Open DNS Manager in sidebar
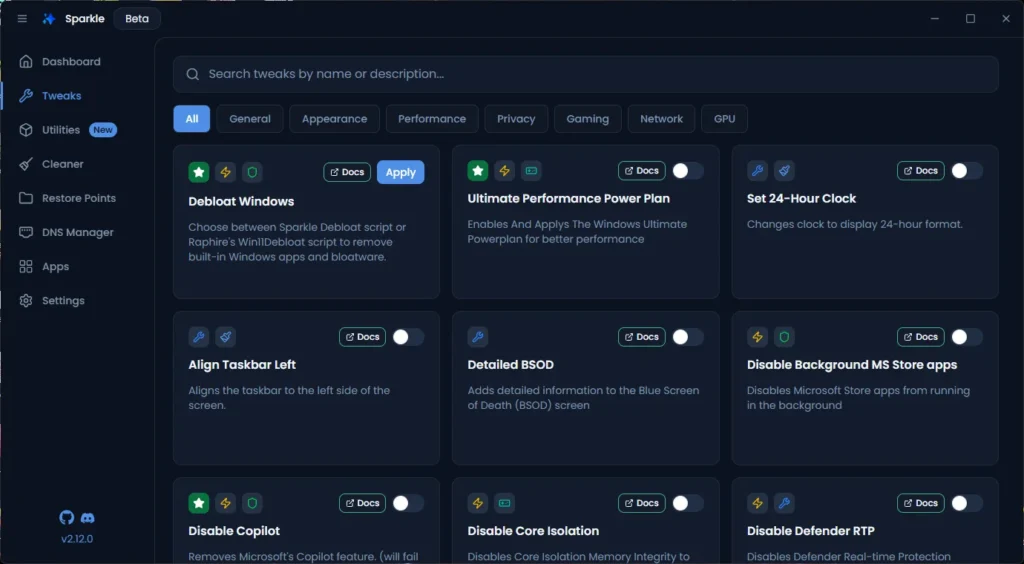Image resolution: width=1024 pixels, height=564 pixels. click(77, 232)
